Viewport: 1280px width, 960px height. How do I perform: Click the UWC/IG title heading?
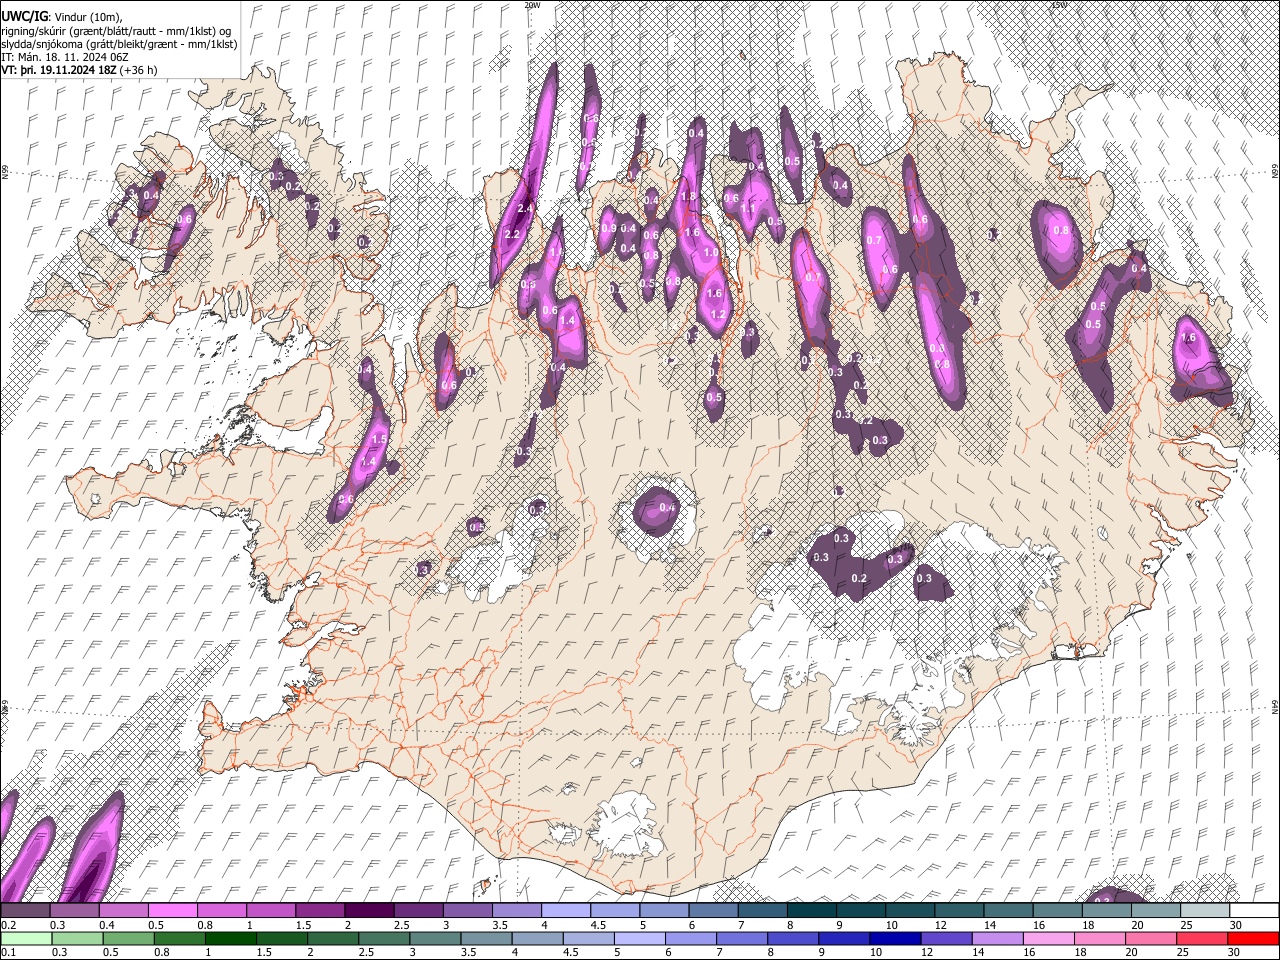pyautogui.click(x=24, y=16)
